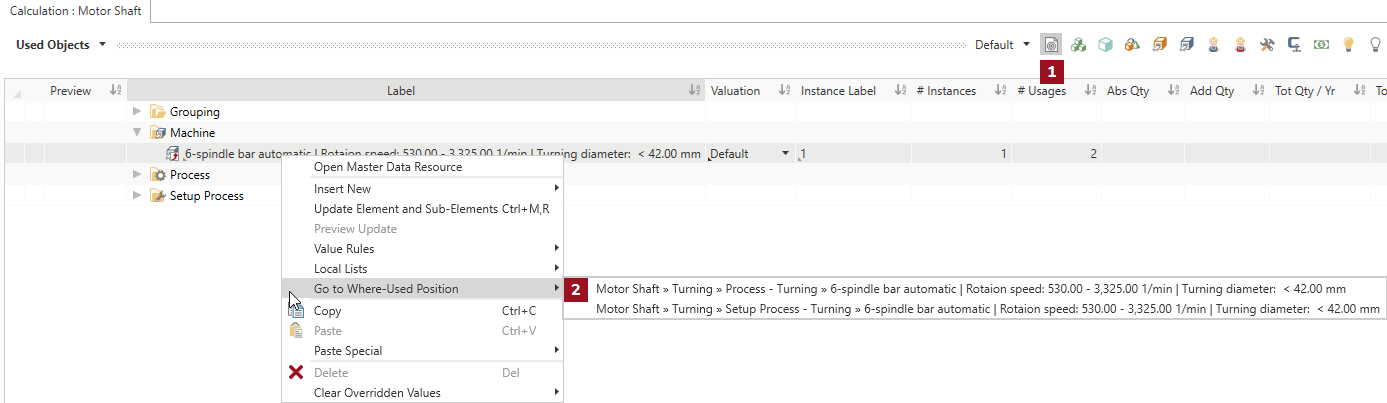Click the blue-shirted worker toolbar icon
1387x403 pixels.
coord(1213,44)
